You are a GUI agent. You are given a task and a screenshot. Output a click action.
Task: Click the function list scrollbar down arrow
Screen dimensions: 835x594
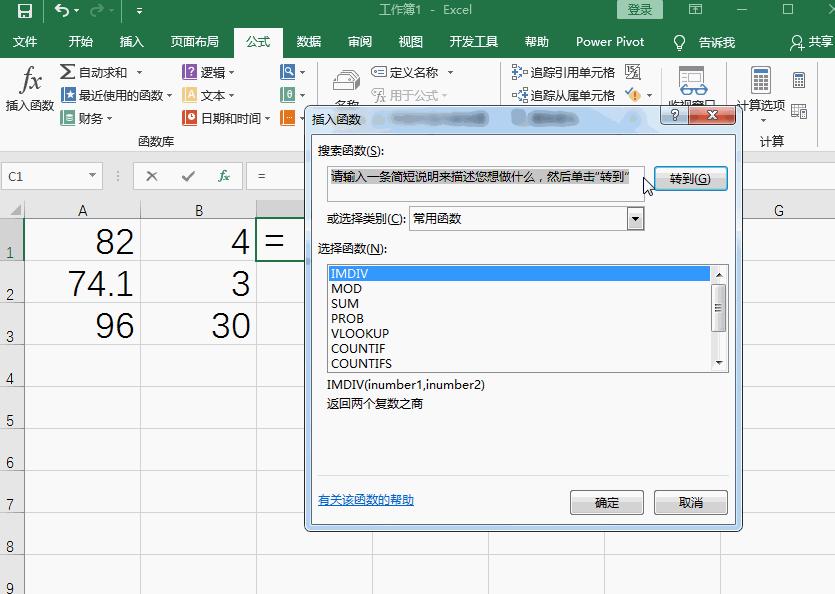[718, 364]
